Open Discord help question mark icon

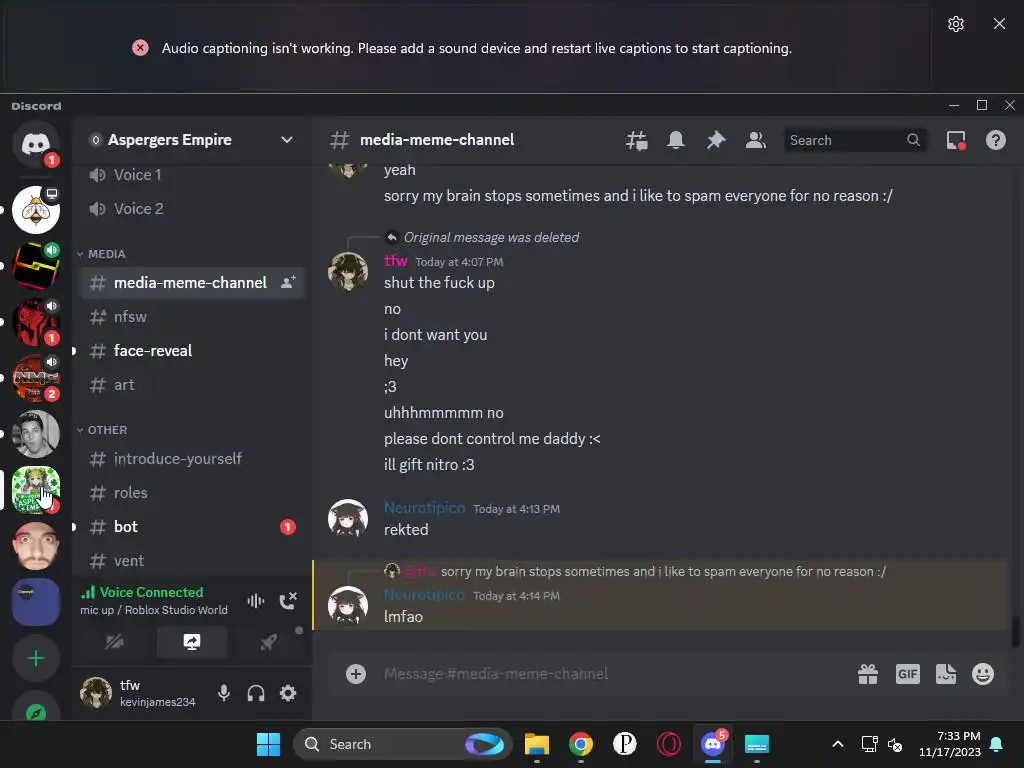[x=995, y=140]
